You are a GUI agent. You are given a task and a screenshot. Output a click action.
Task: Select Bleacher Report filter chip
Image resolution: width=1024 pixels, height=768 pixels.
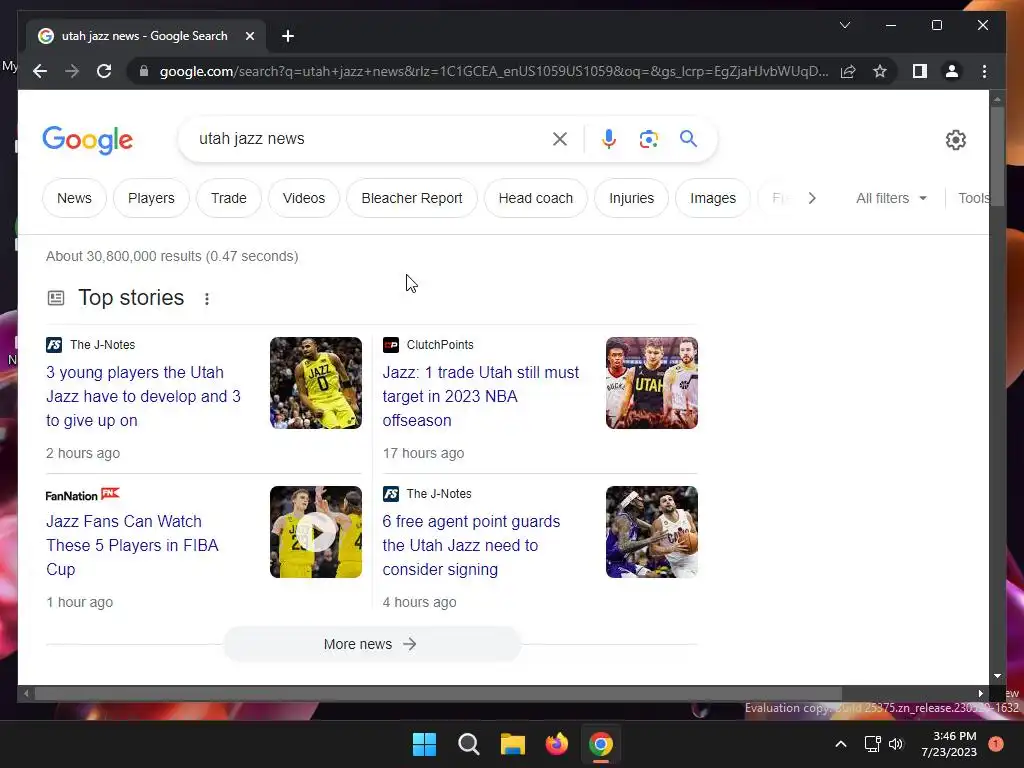(x=411, y=198)
